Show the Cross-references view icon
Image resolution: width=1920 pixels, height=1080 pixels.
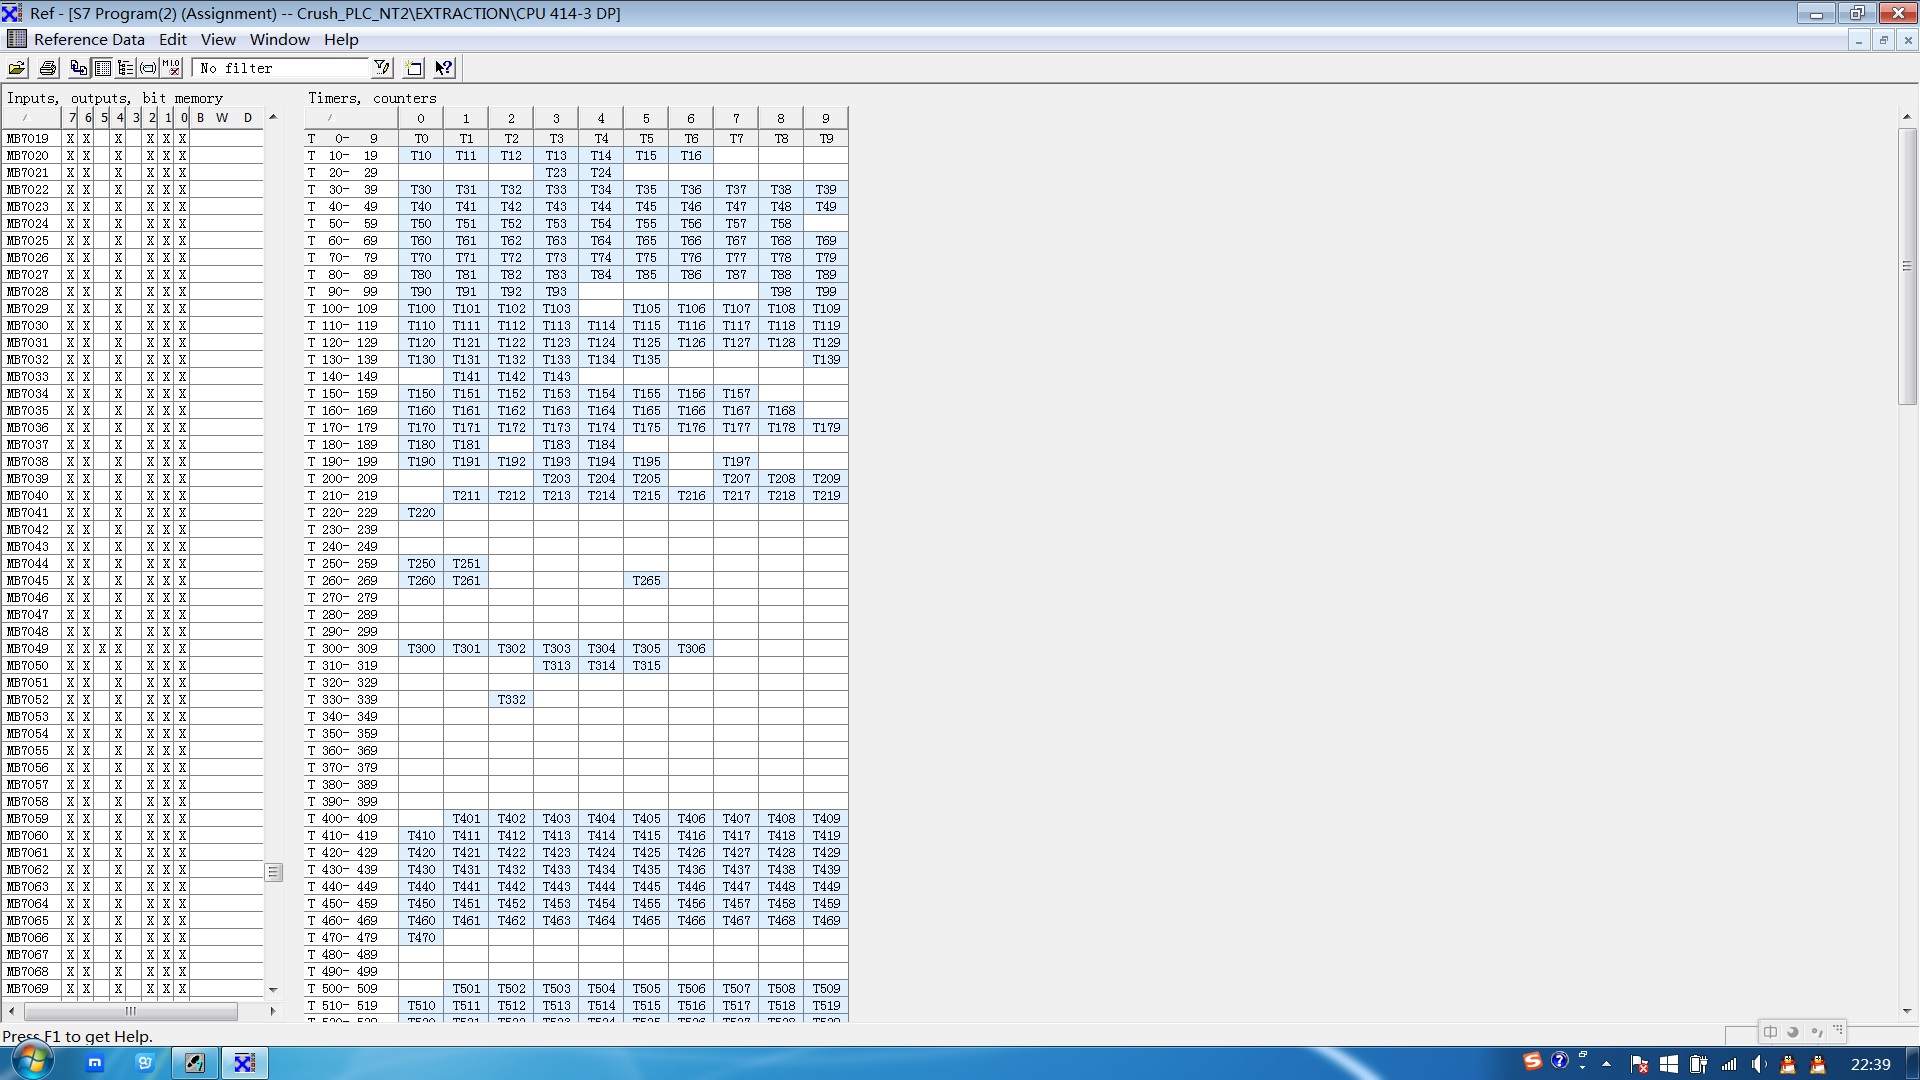[x=78, y=68]
